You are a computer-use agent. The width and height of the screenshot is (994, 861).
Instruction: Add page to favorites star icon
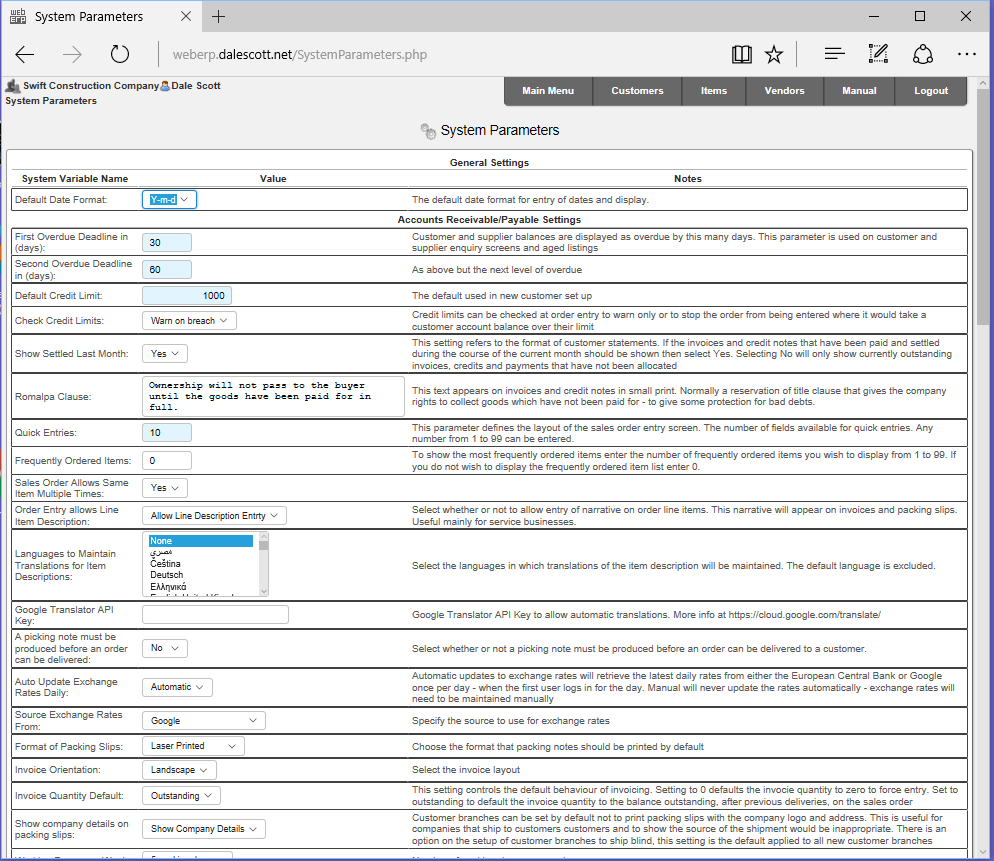pyautogui.click(x=773, y=55)
